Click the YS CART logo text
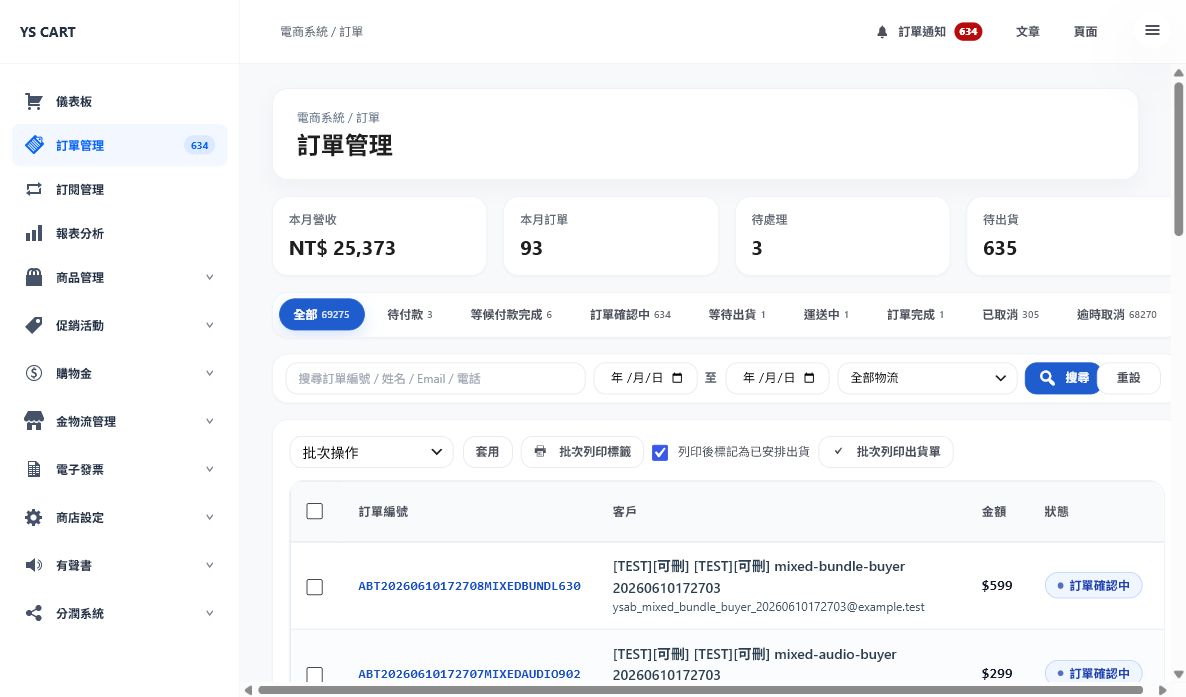This screenshot has height=697, width=1186. coord(48,32)
